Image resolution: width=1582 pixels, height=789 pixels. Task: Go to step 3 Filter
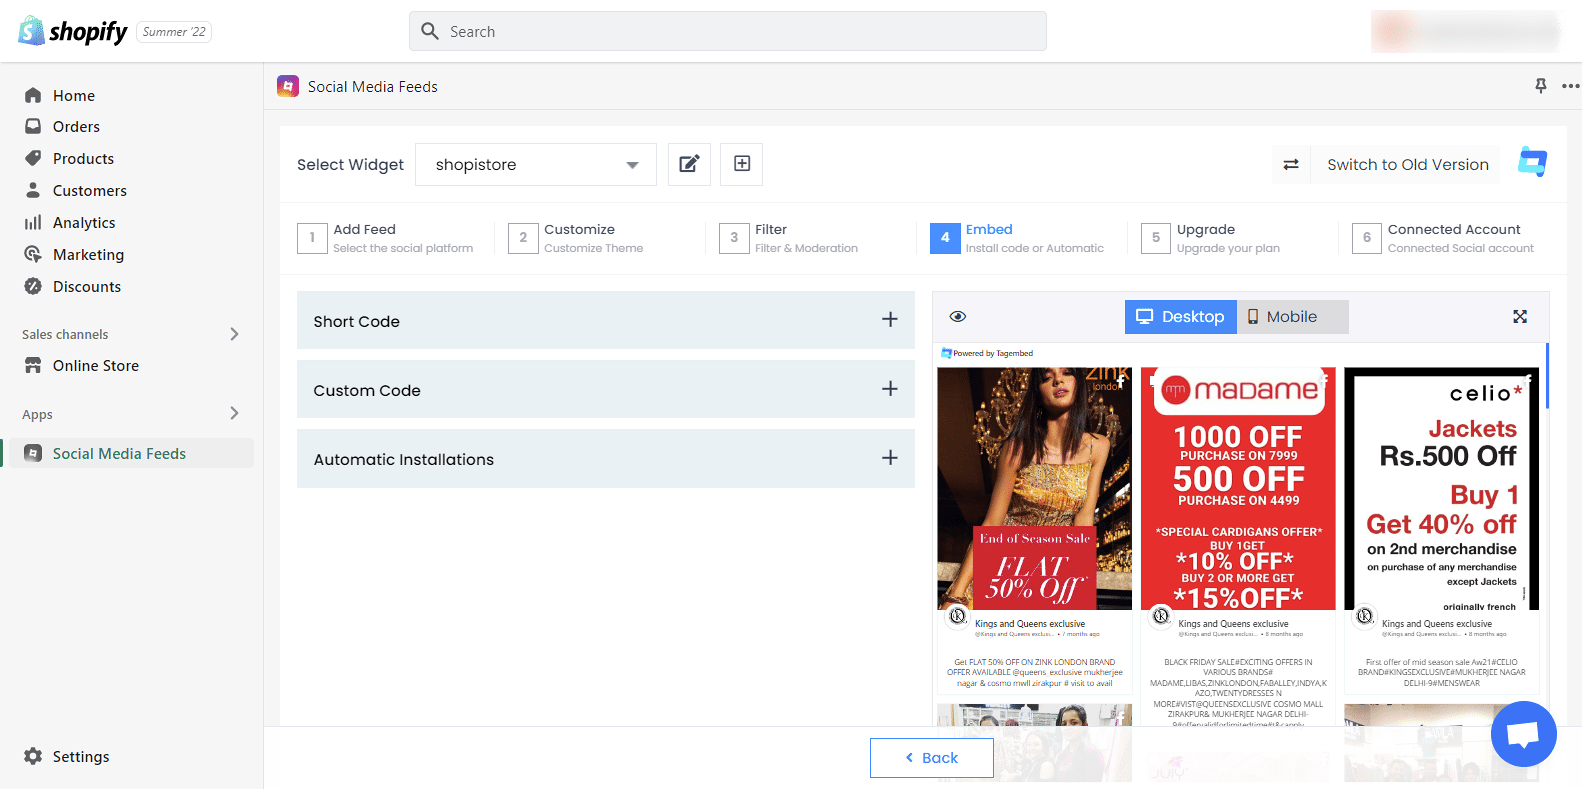pyautogui.click(x=788, y=238)
